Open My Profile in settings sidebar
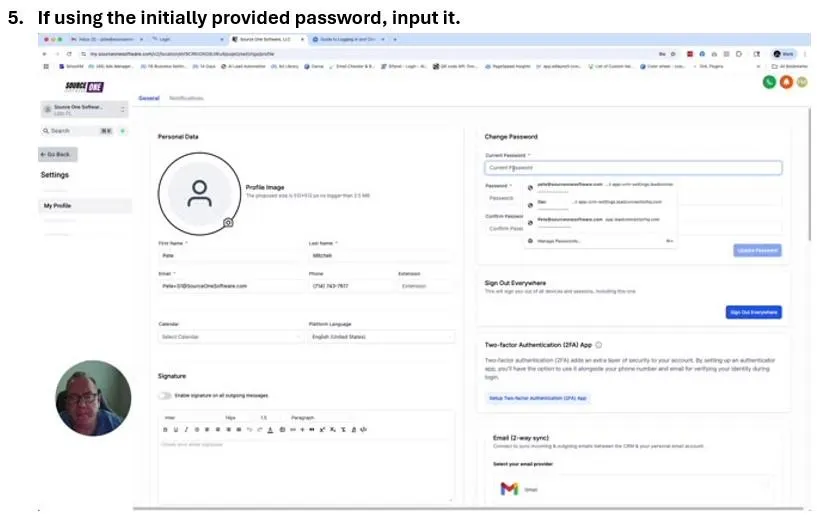The height and width of the screenshot is (515, 817). [85, 205]
